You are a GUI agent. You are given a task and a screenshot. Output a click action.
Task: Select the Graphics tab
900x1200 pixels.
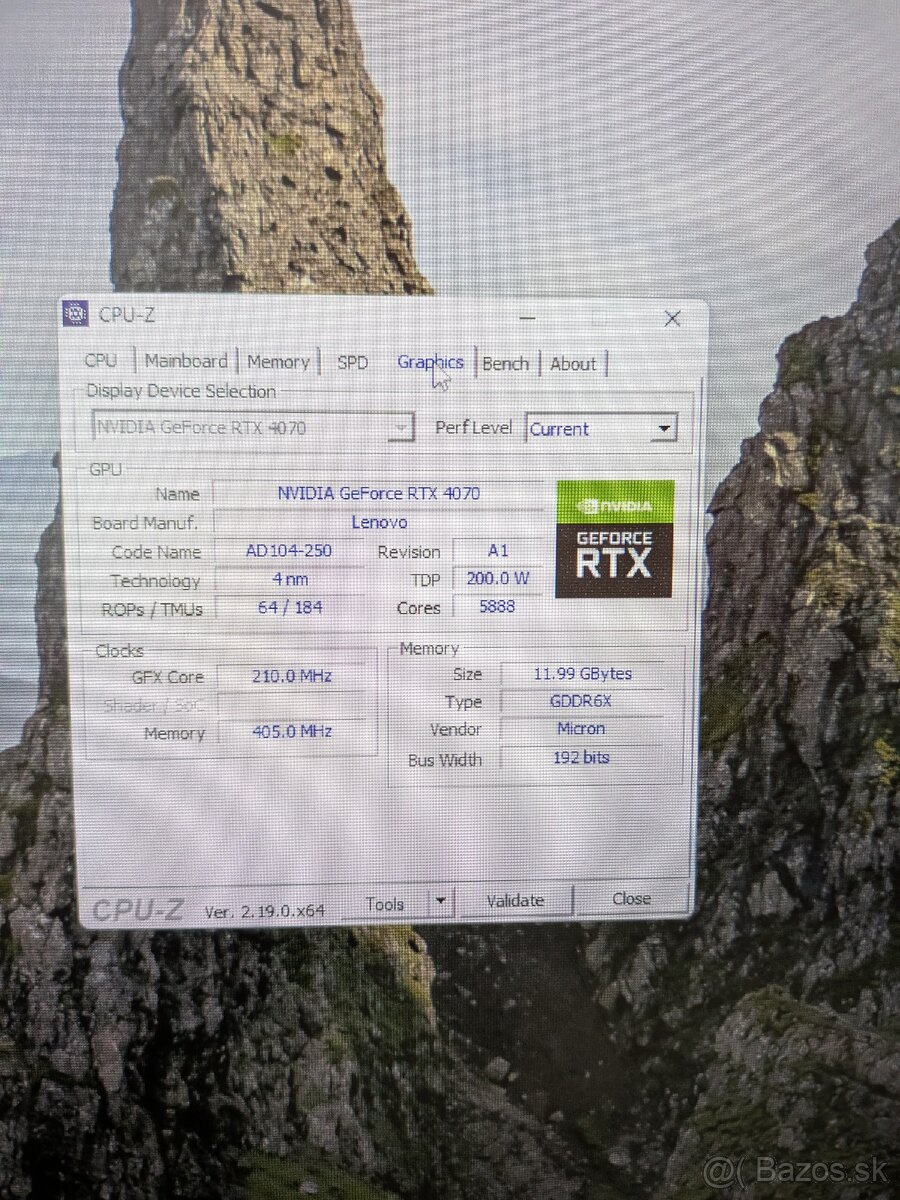tap(430, 362)
